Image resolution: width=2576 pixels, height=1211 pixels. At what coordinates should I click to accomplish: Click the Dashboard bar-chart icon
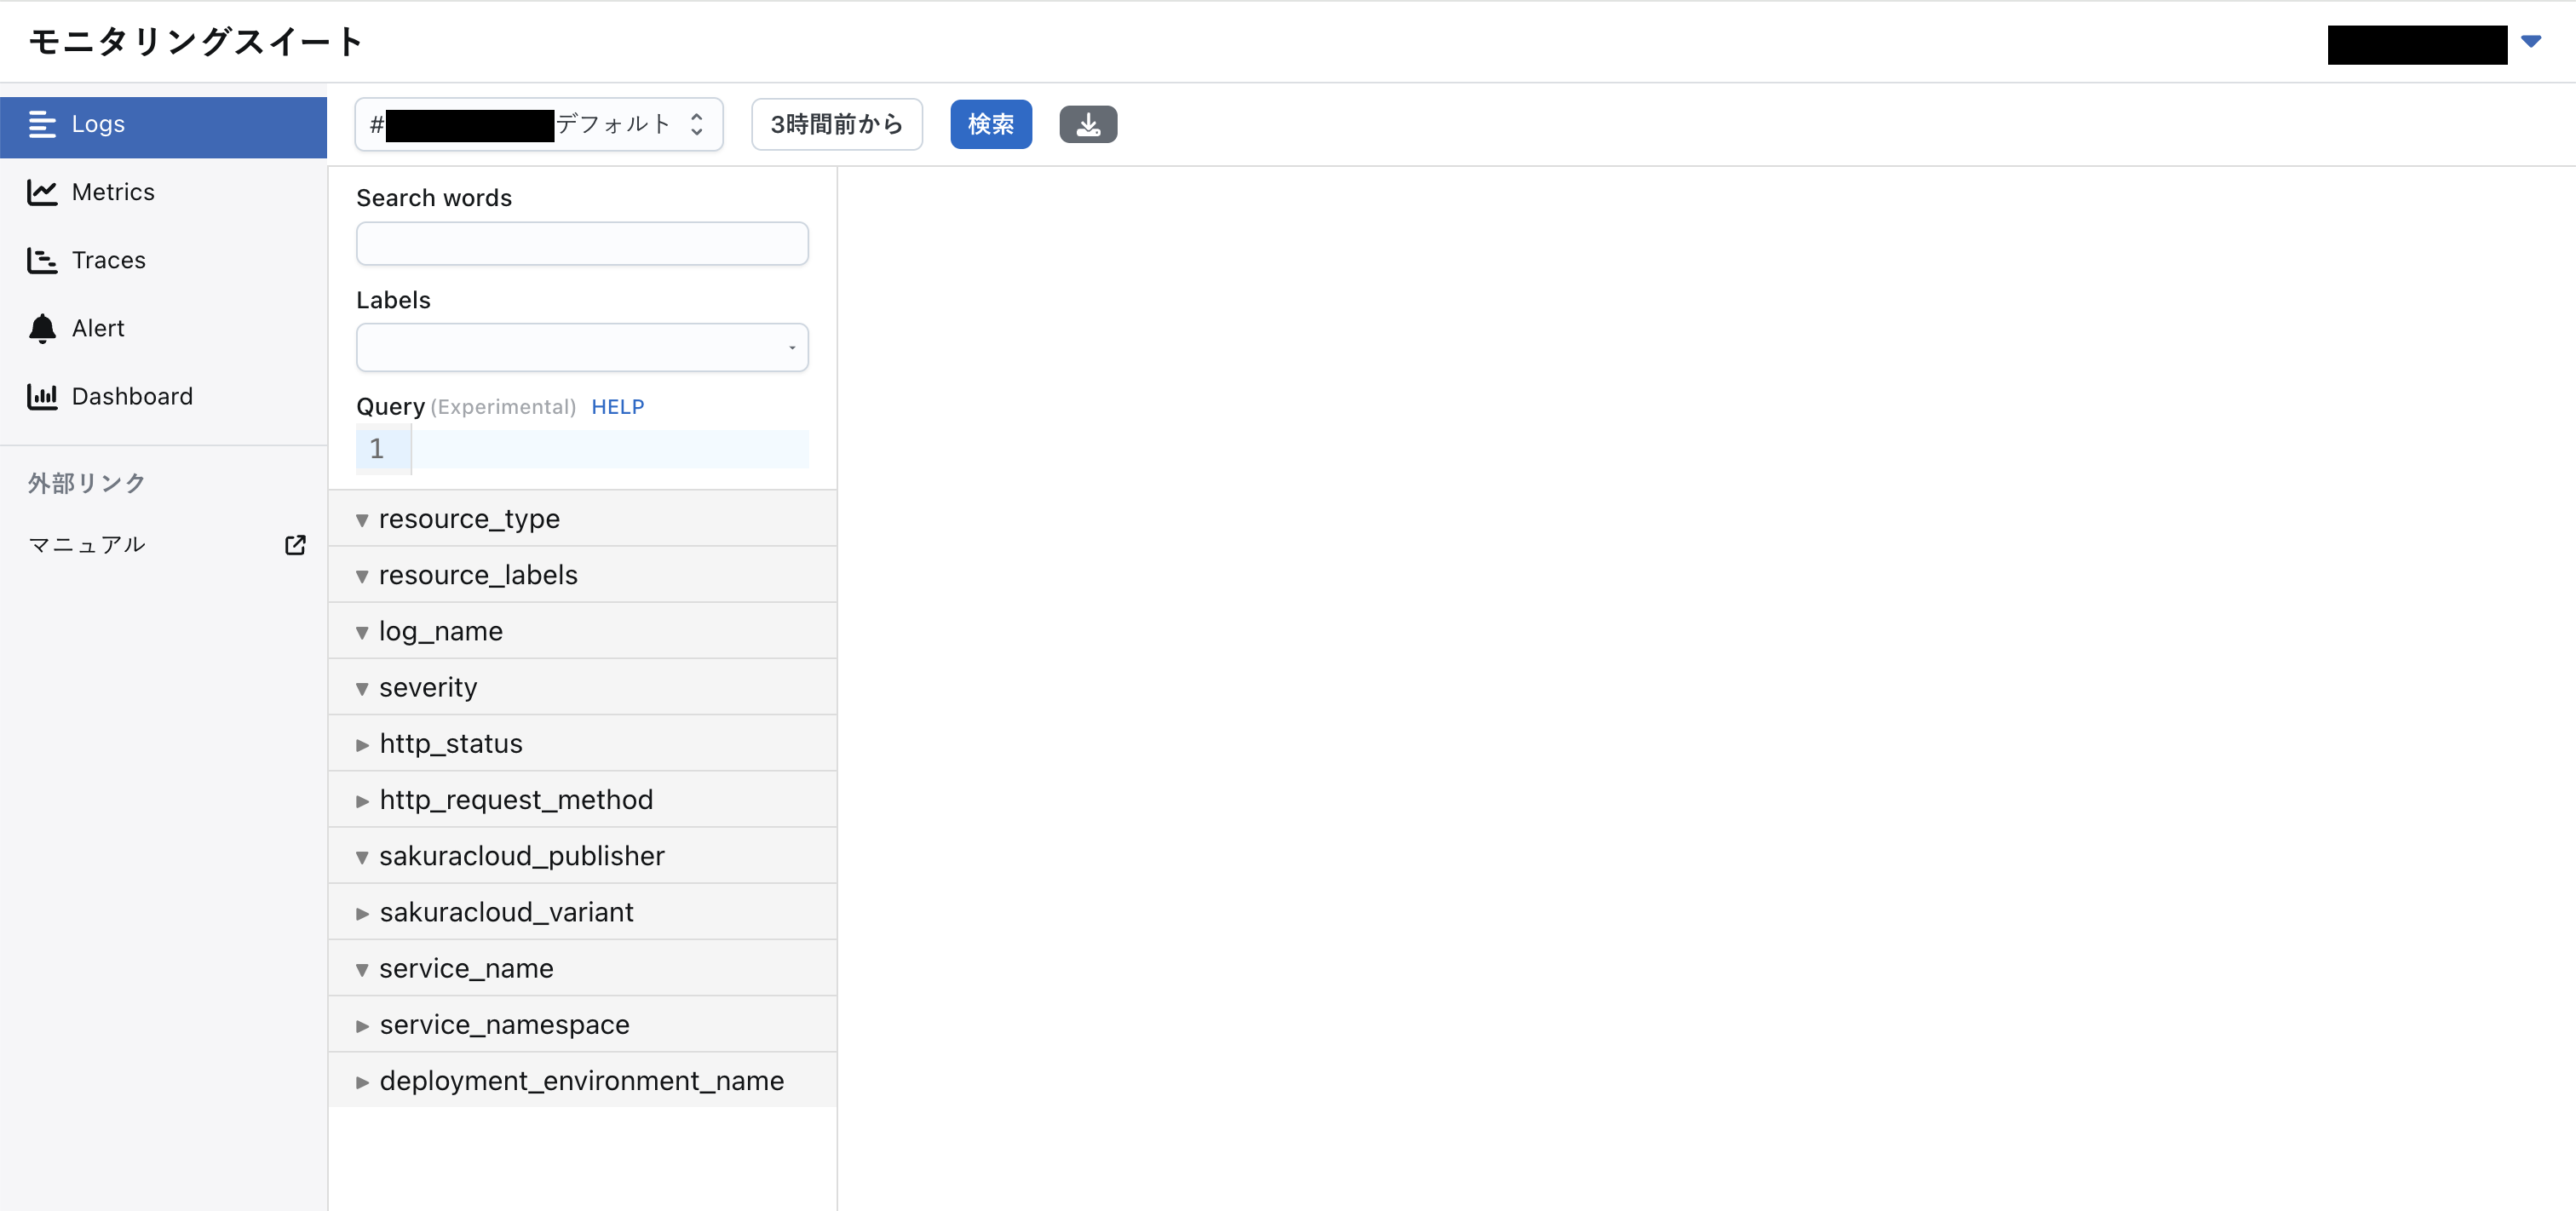point(42,396)
